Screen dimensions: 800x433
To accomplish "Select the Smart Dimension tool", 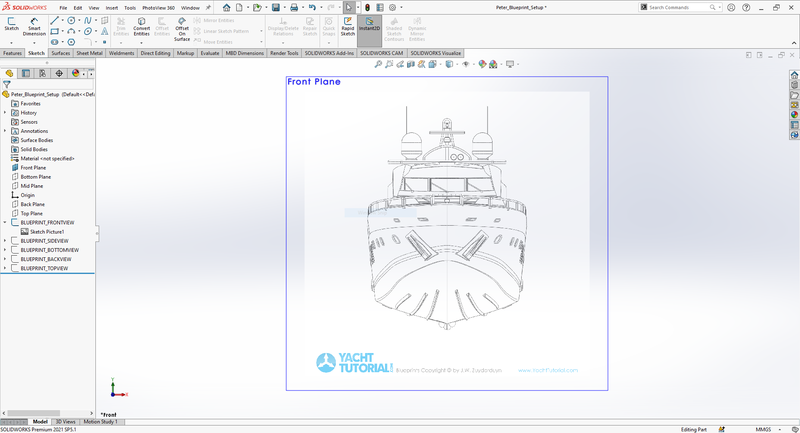I will (x=34, y=27).
